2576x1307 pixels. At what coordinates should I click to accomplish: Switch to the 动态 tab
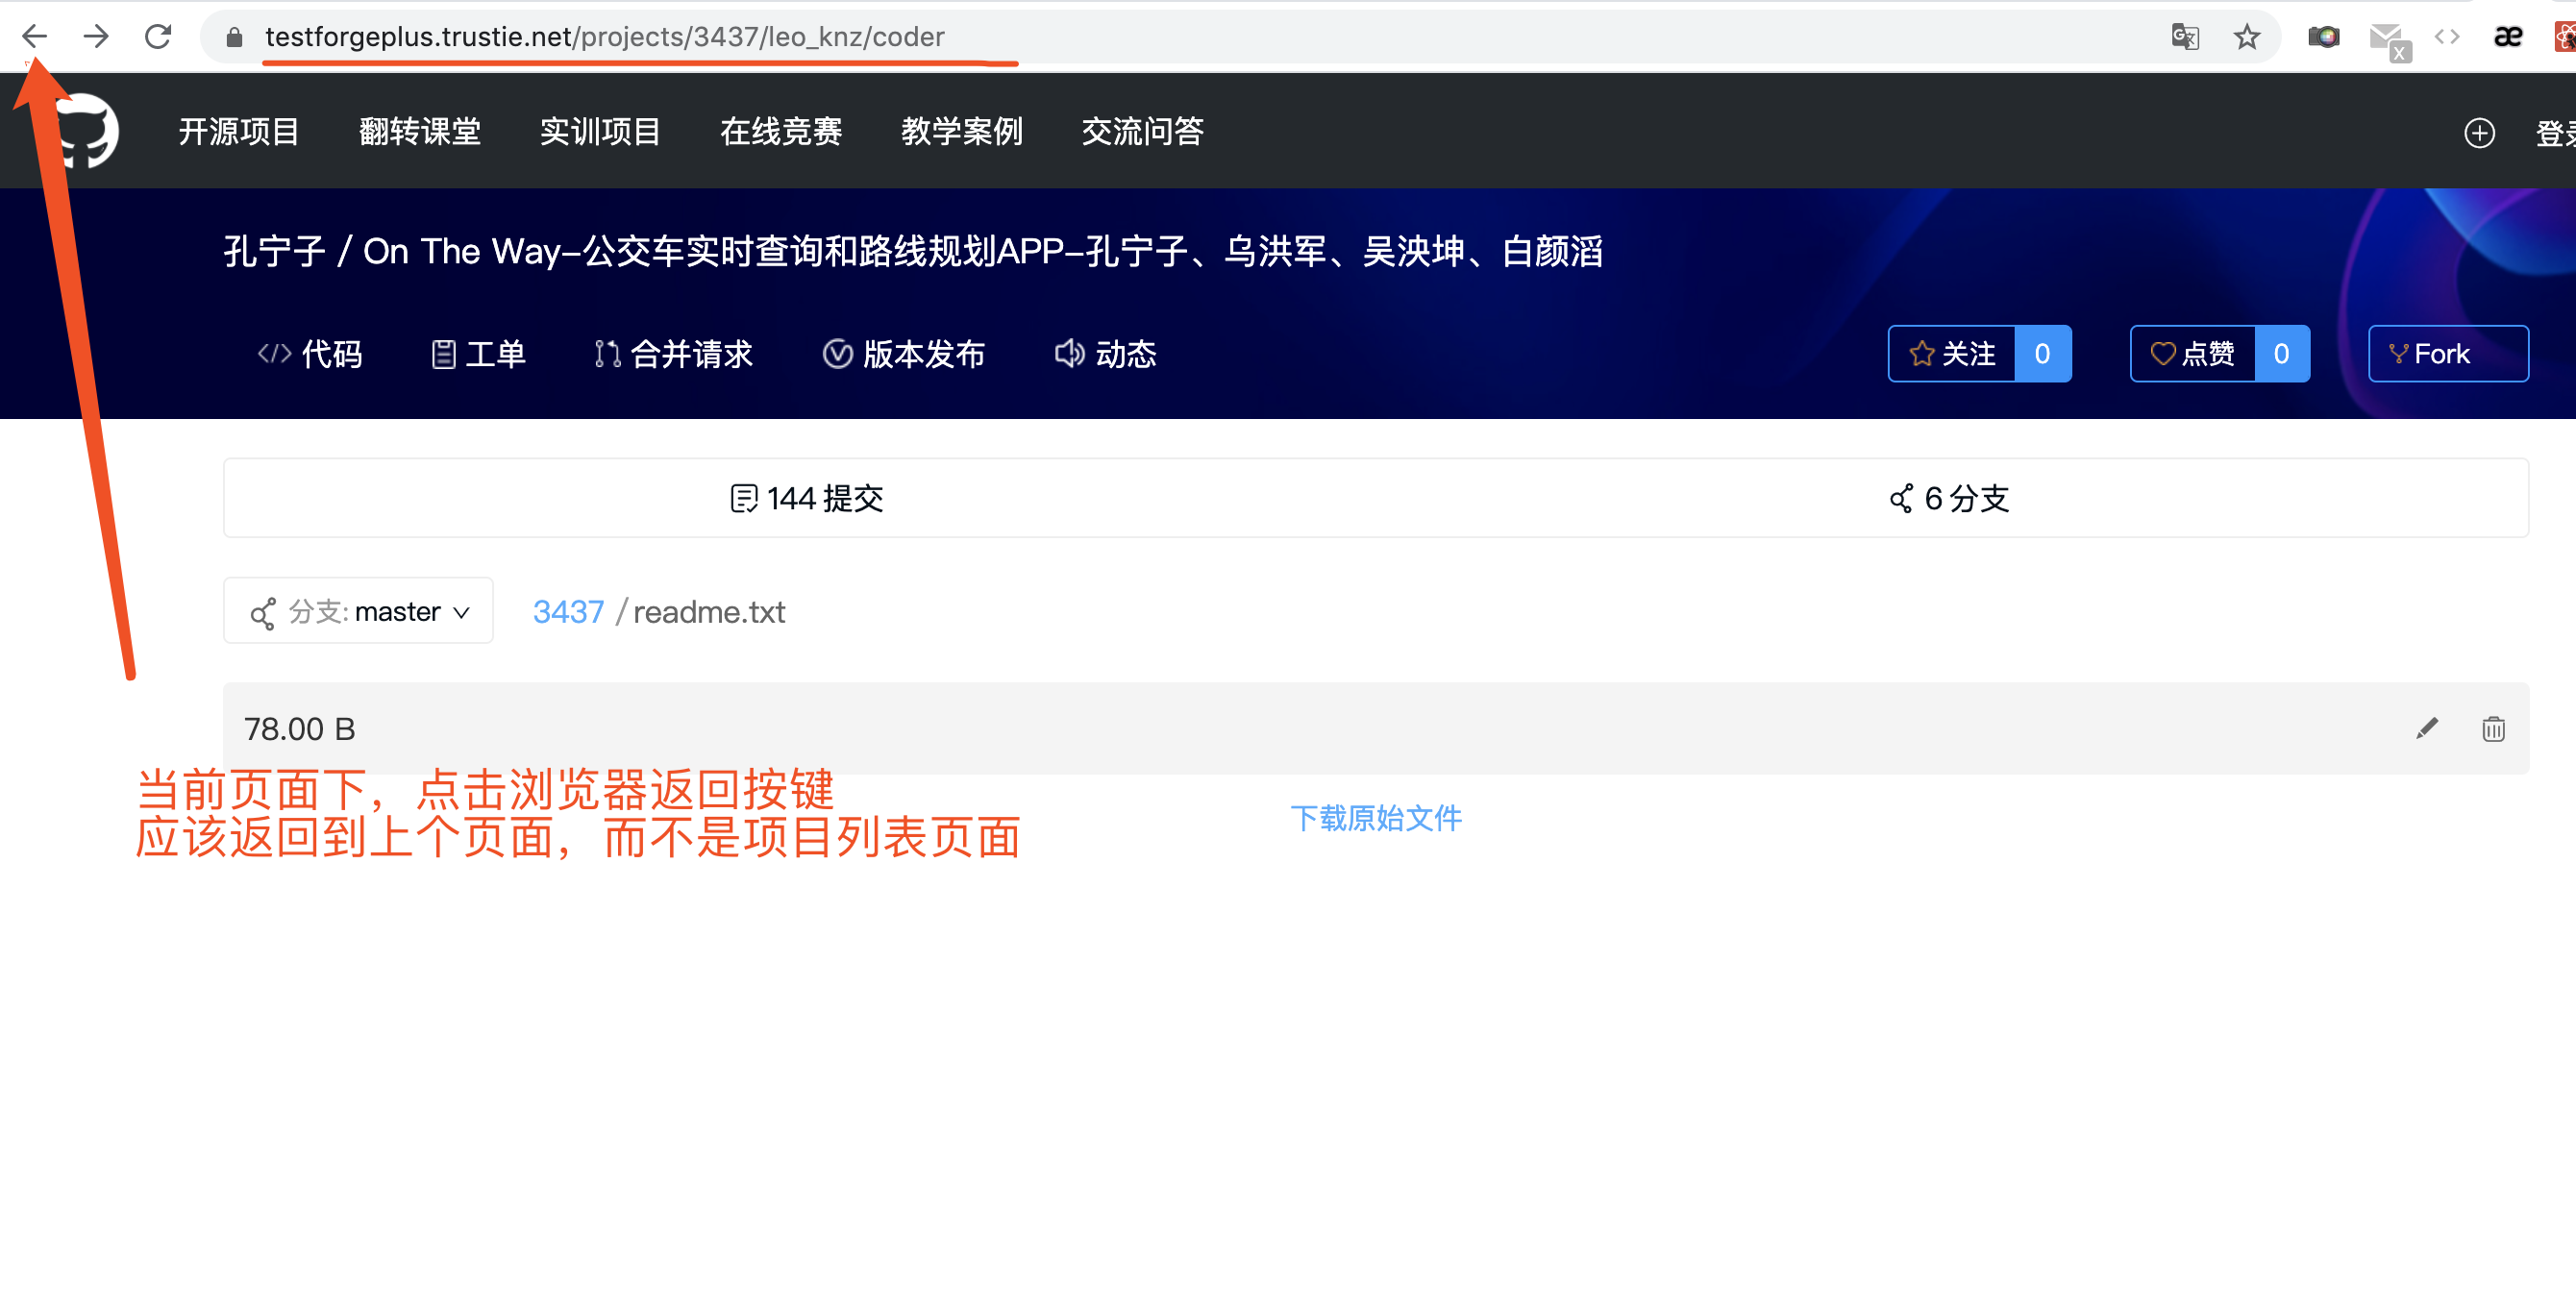(1106, 354)
